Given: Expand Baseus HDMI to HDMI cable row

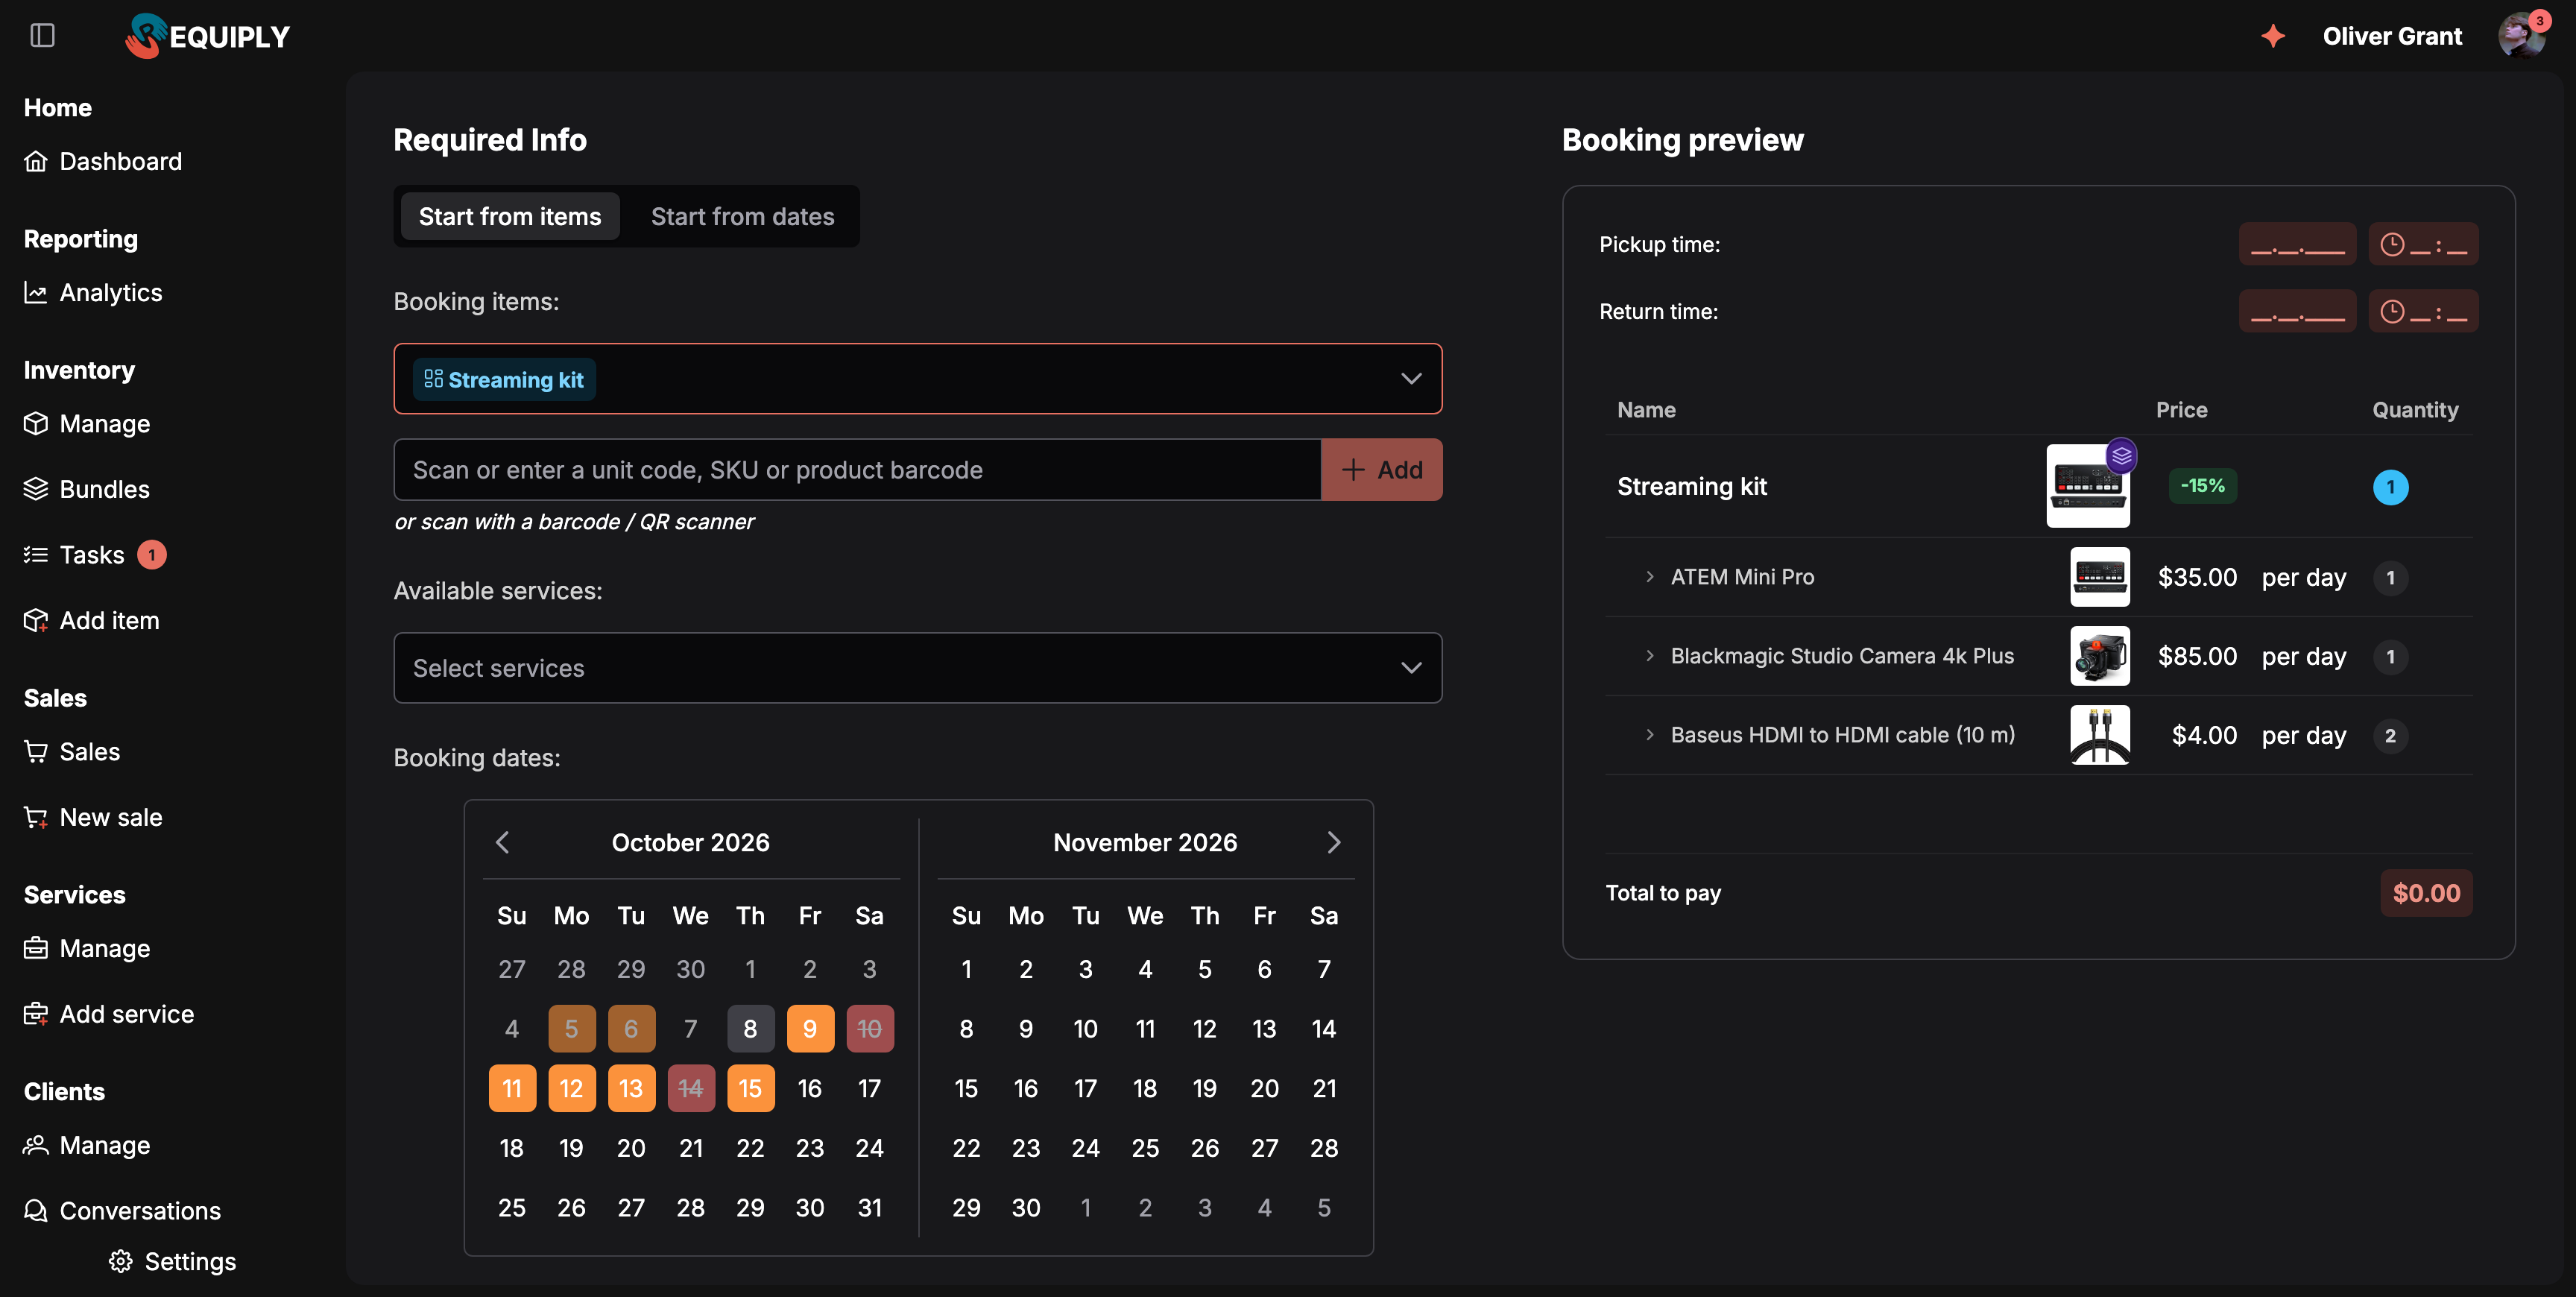Looking at the screenshot, I should [1650, 735].
